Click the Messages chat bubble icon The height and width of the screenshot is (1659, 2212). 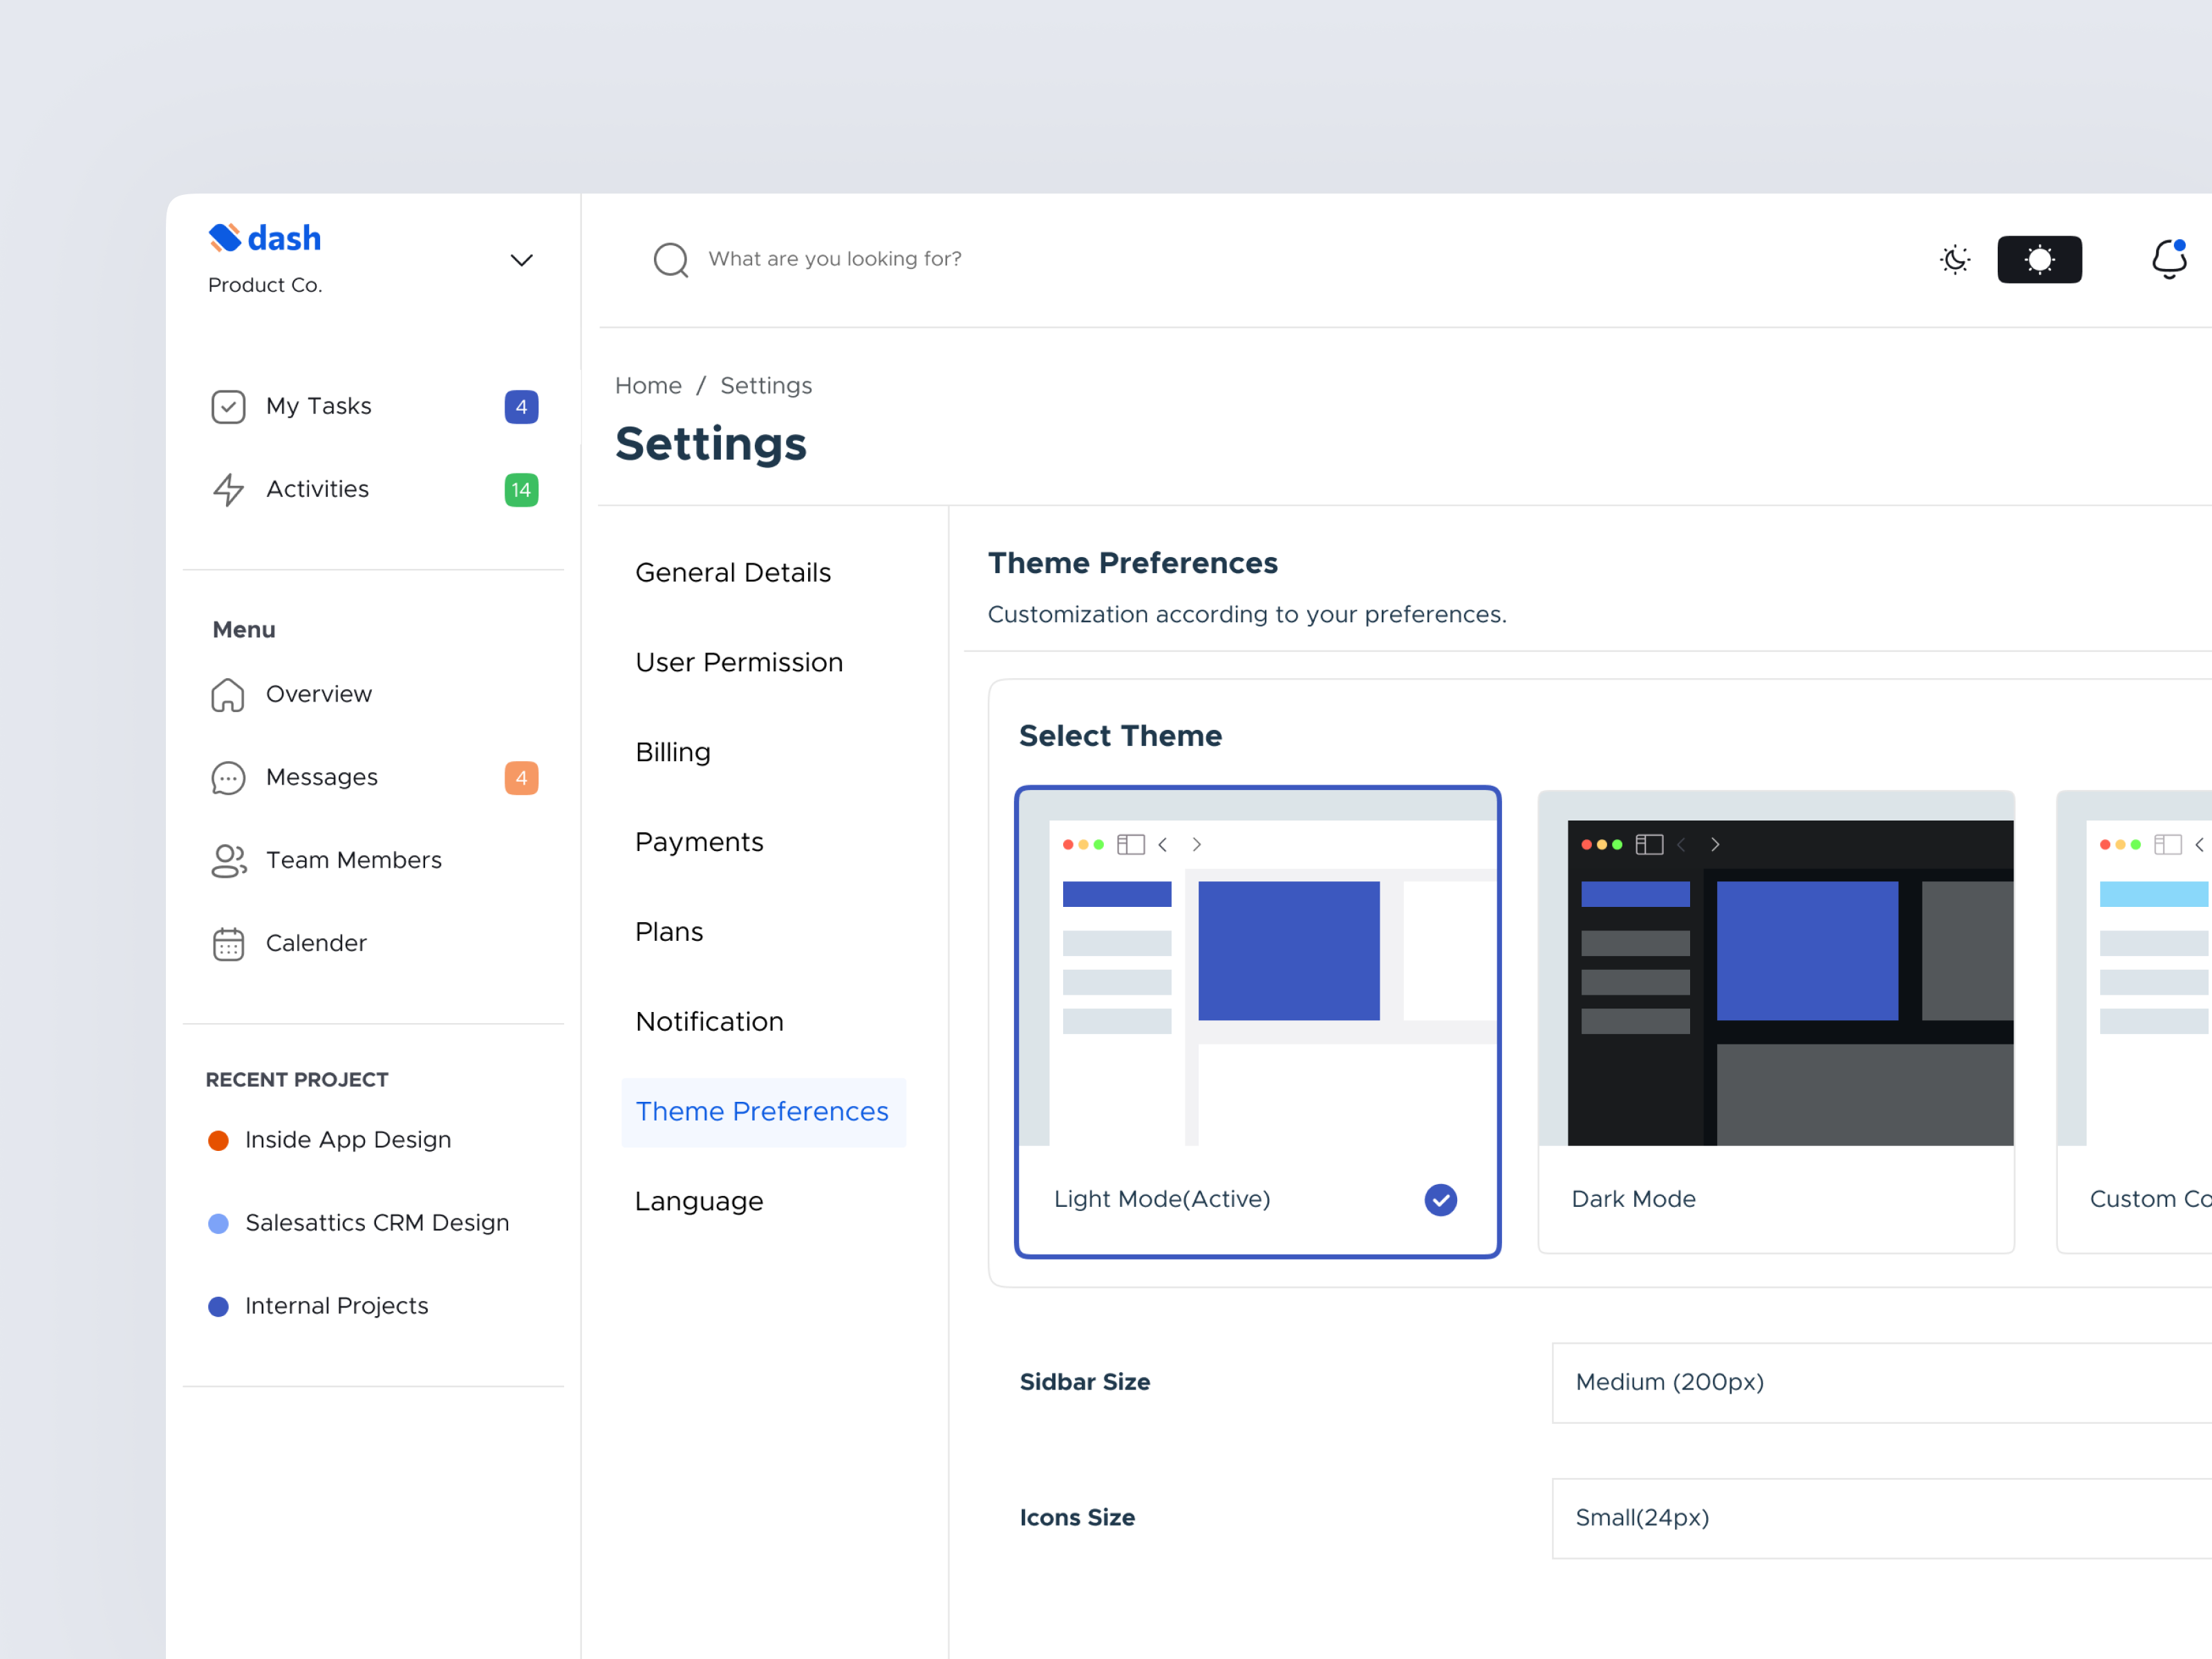pos(228,777)
